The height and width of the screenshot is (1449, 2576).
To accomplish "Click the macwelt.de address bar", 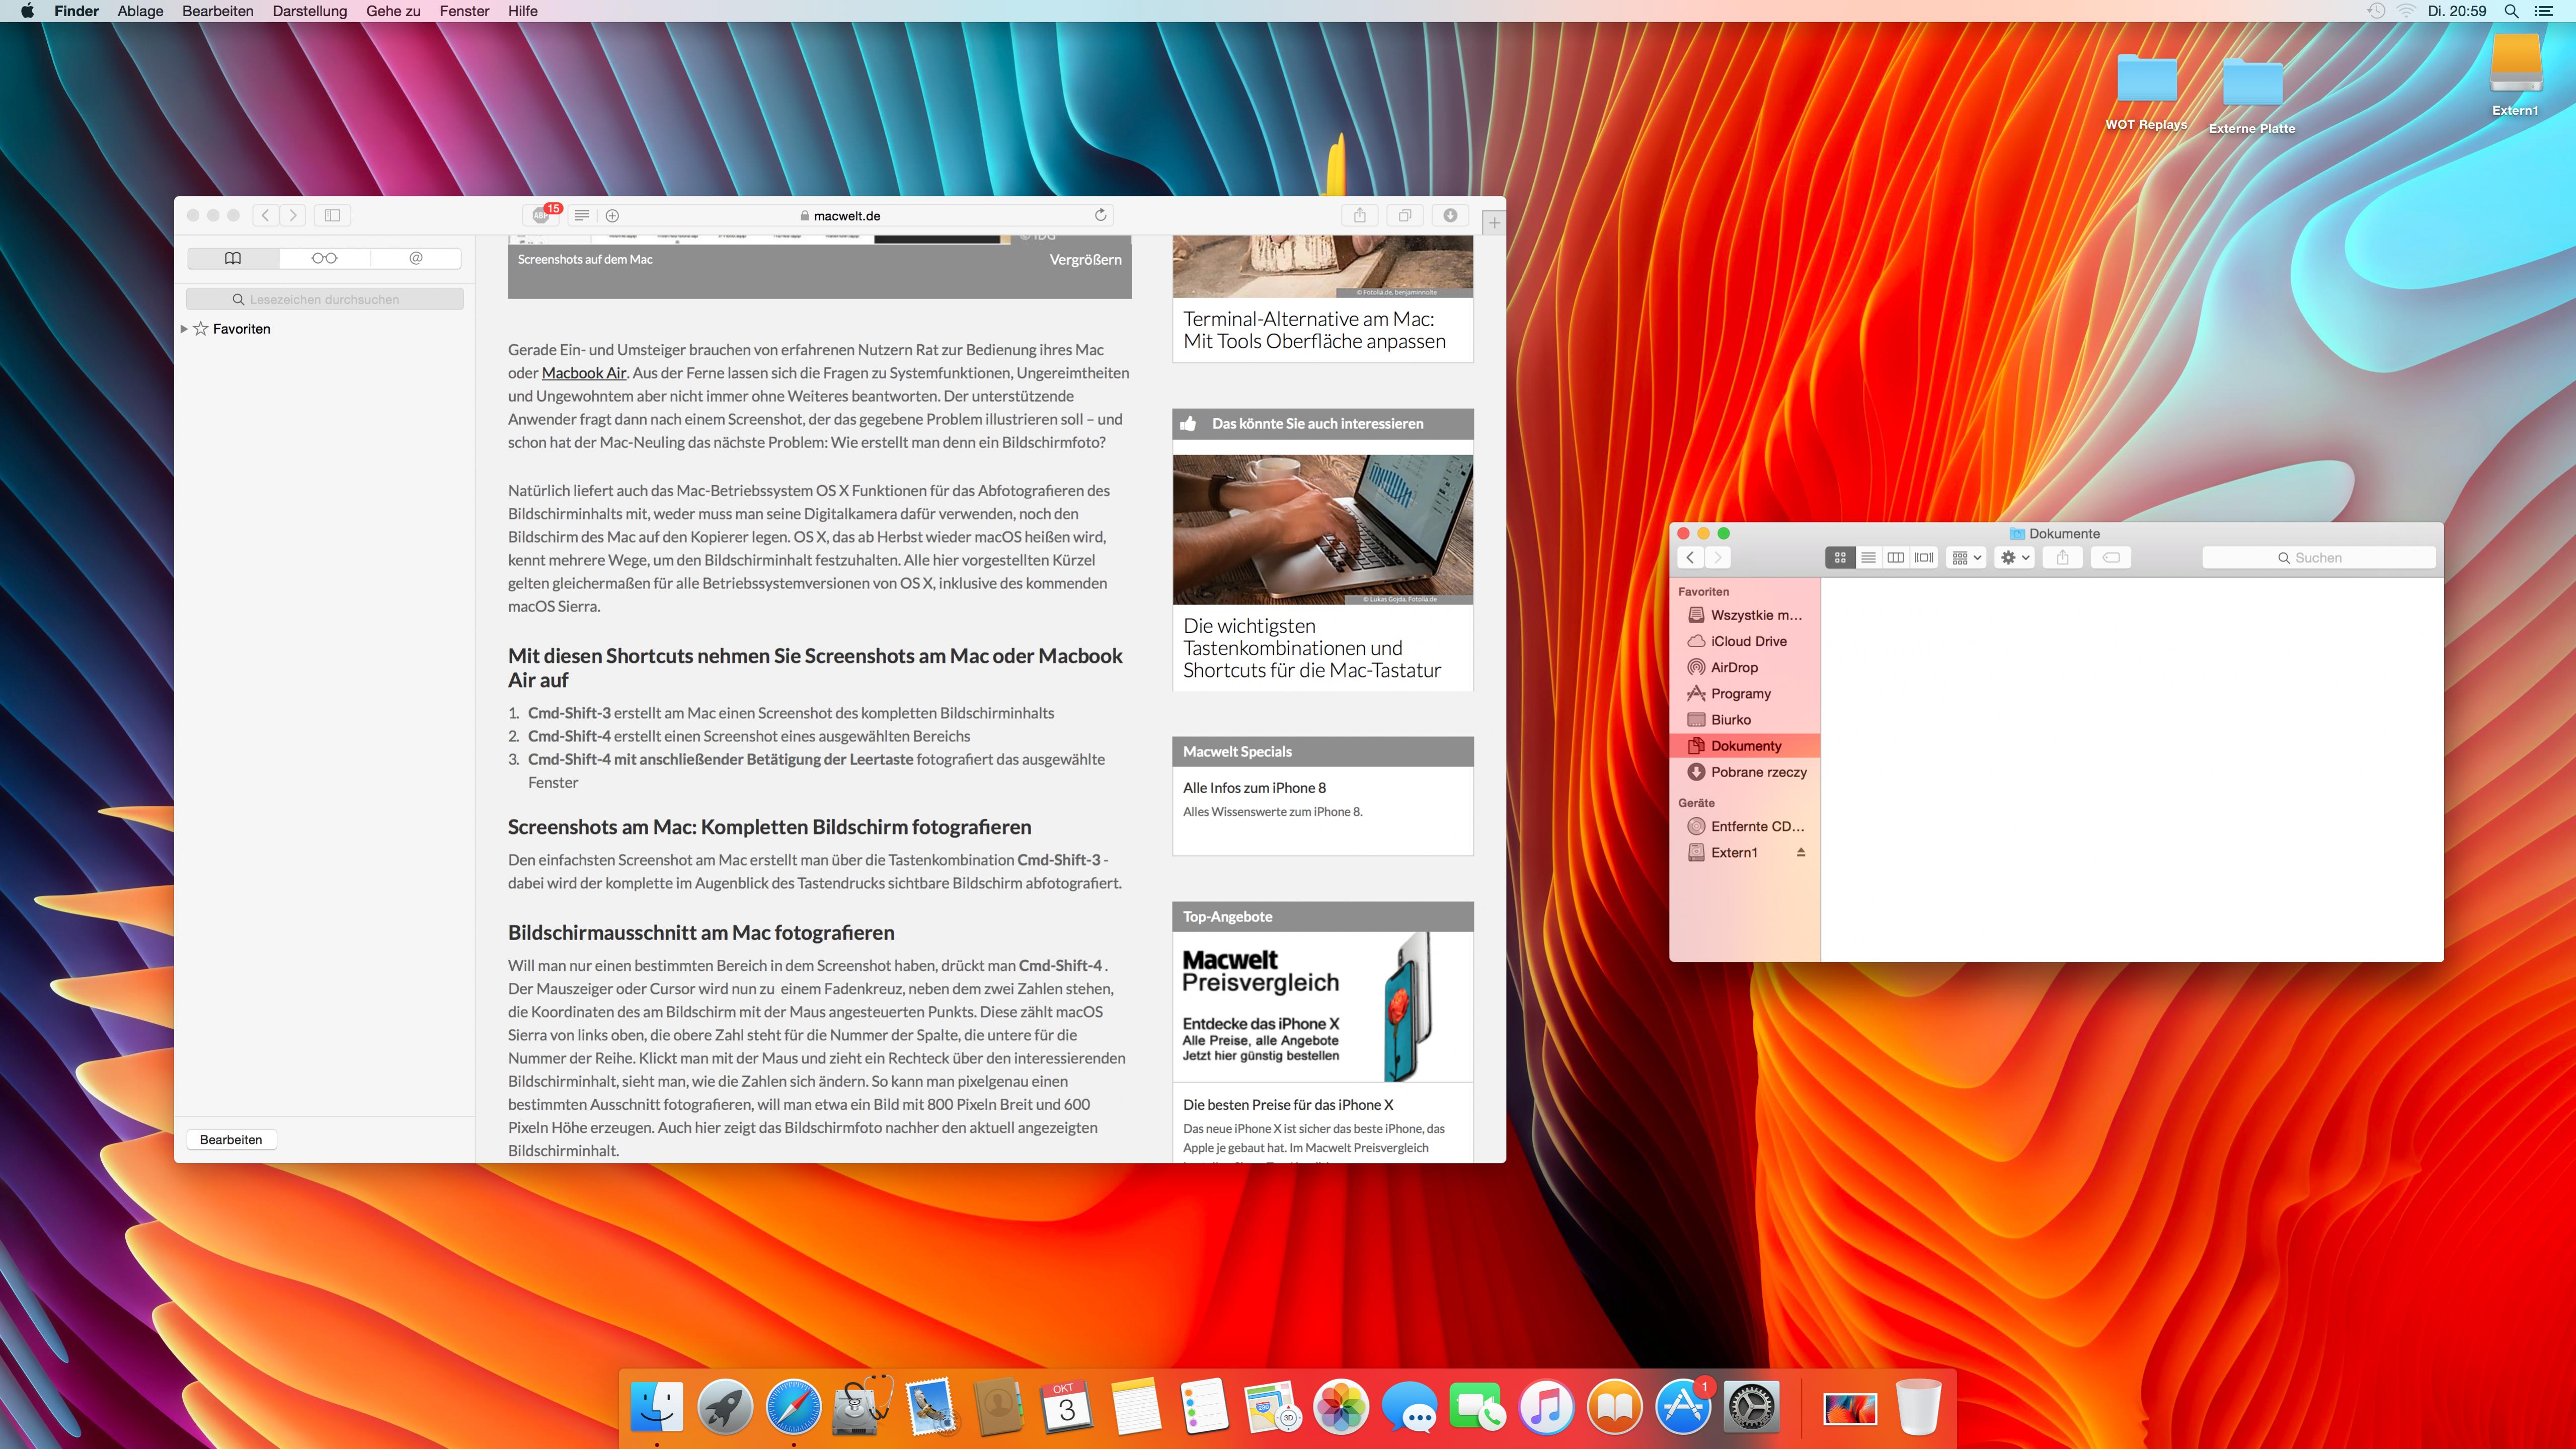I will tap(840, 215).
